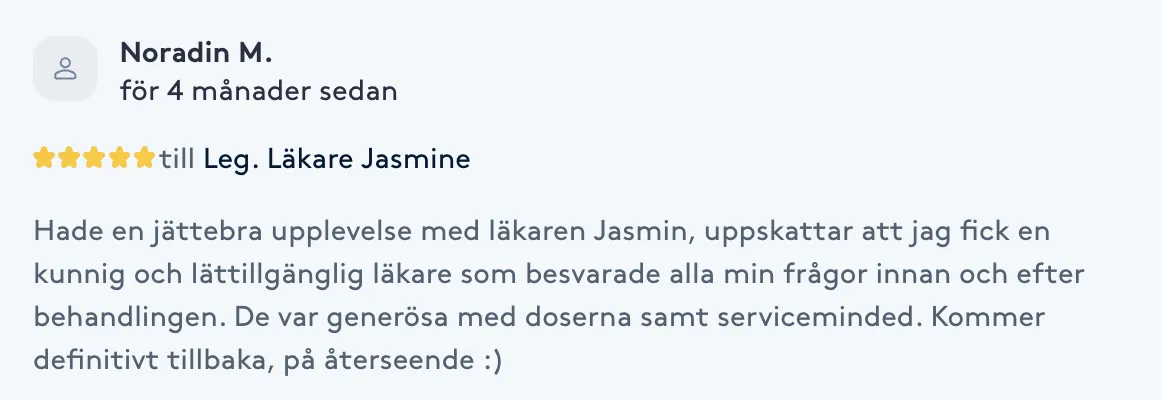Open the Leg. Läkare Jasmine link
Screen dimensions: 1162x400
coord(337,159)
